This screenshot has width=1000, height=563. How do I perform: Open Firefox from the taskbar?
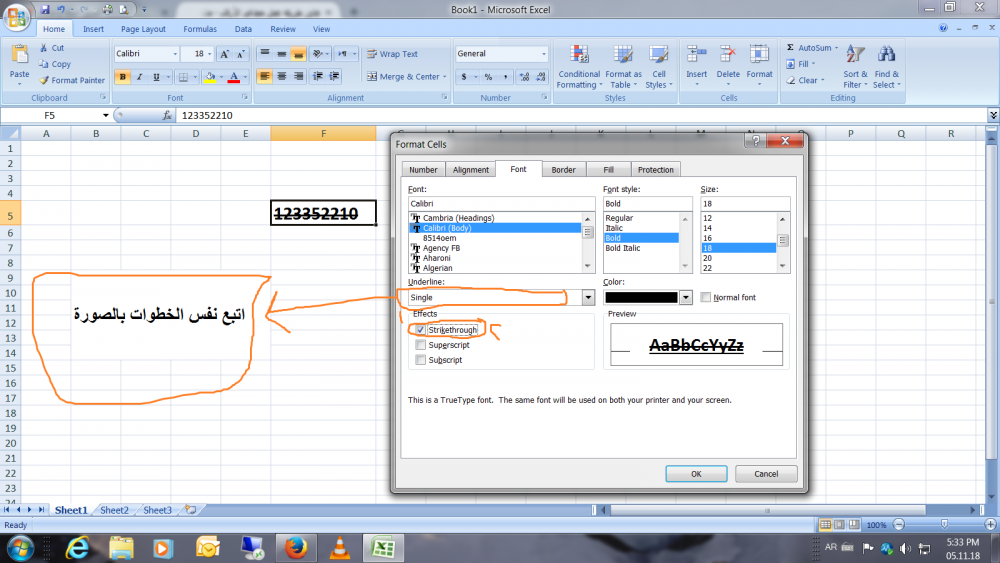tap(296, 548)
